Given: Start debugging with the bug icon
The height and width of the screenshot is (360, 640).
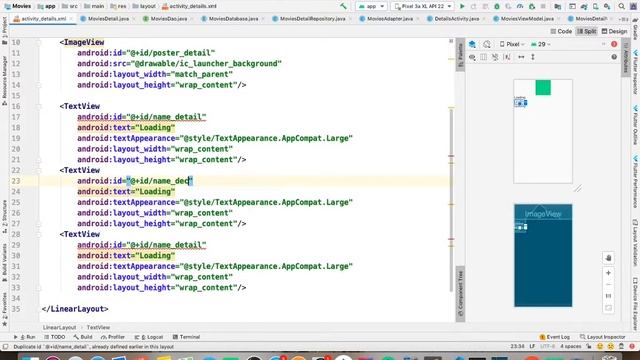Looking at the screenshot, I should tap(497, 6).
